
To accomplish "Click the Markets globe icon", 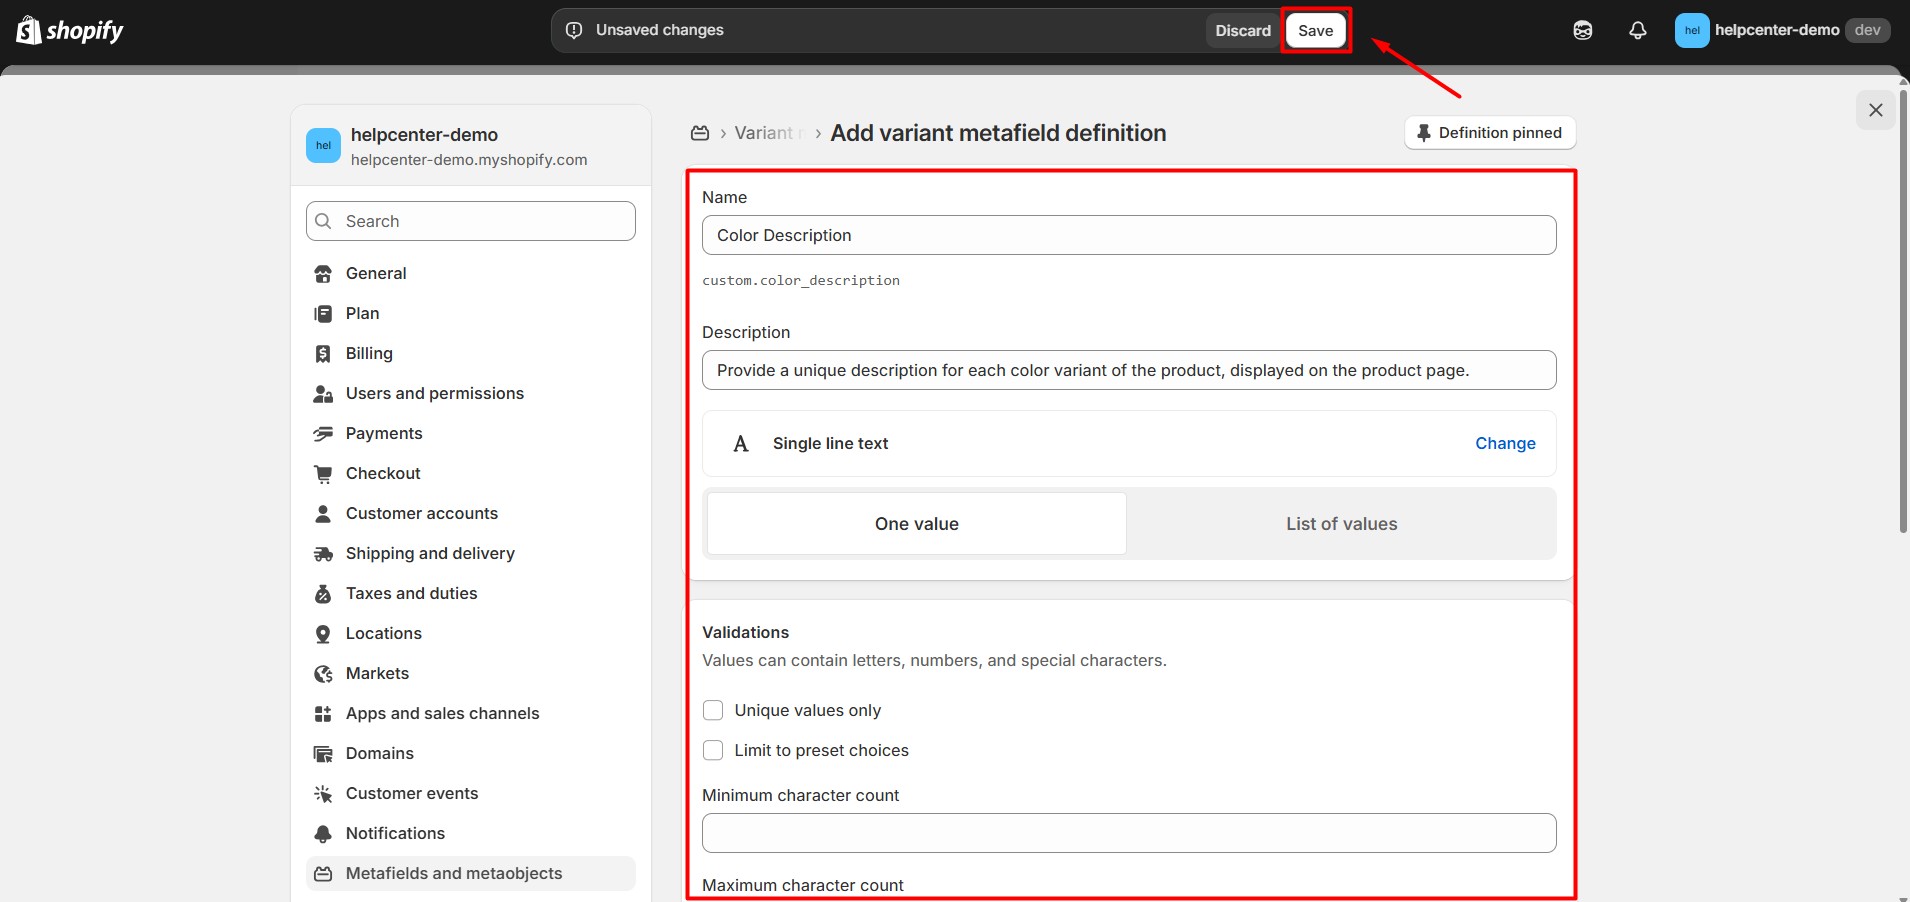I will 323,674.
